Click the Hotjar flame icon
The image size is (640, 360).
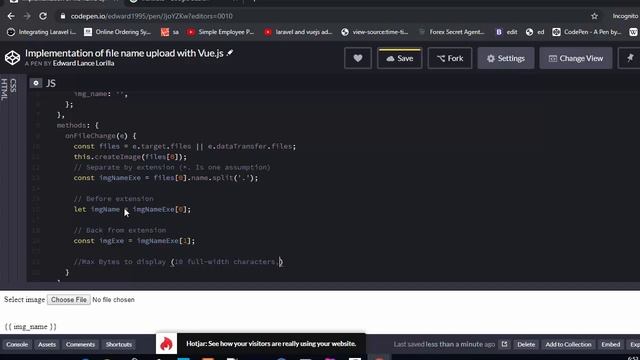pyautogui.click(x=166, y=344)
